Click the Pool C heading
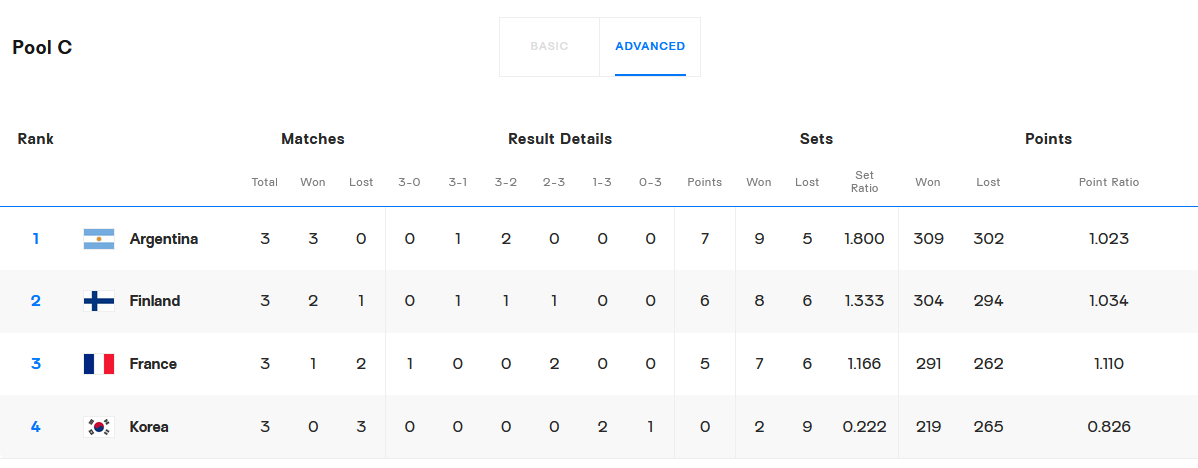 42,47
